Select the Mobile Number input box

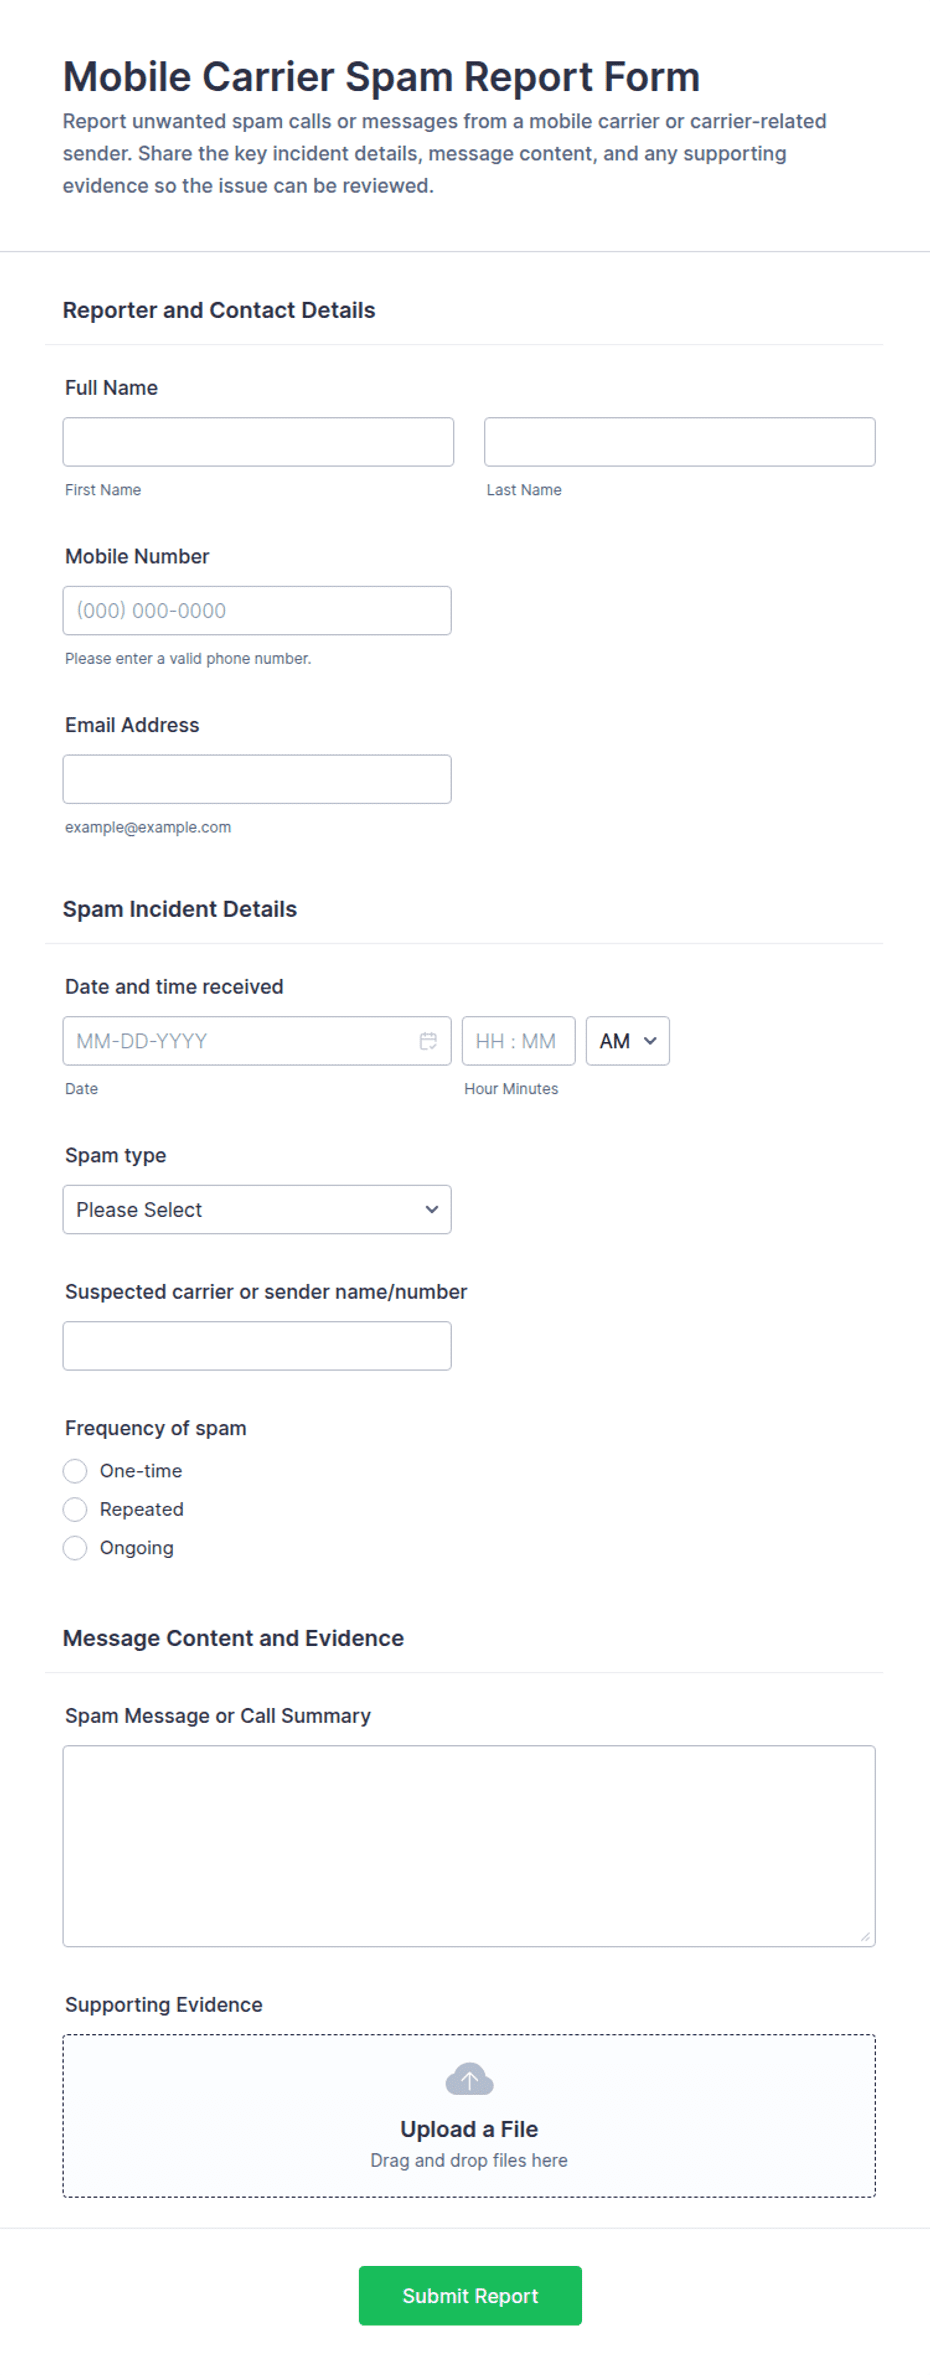(x=257, y=610)
